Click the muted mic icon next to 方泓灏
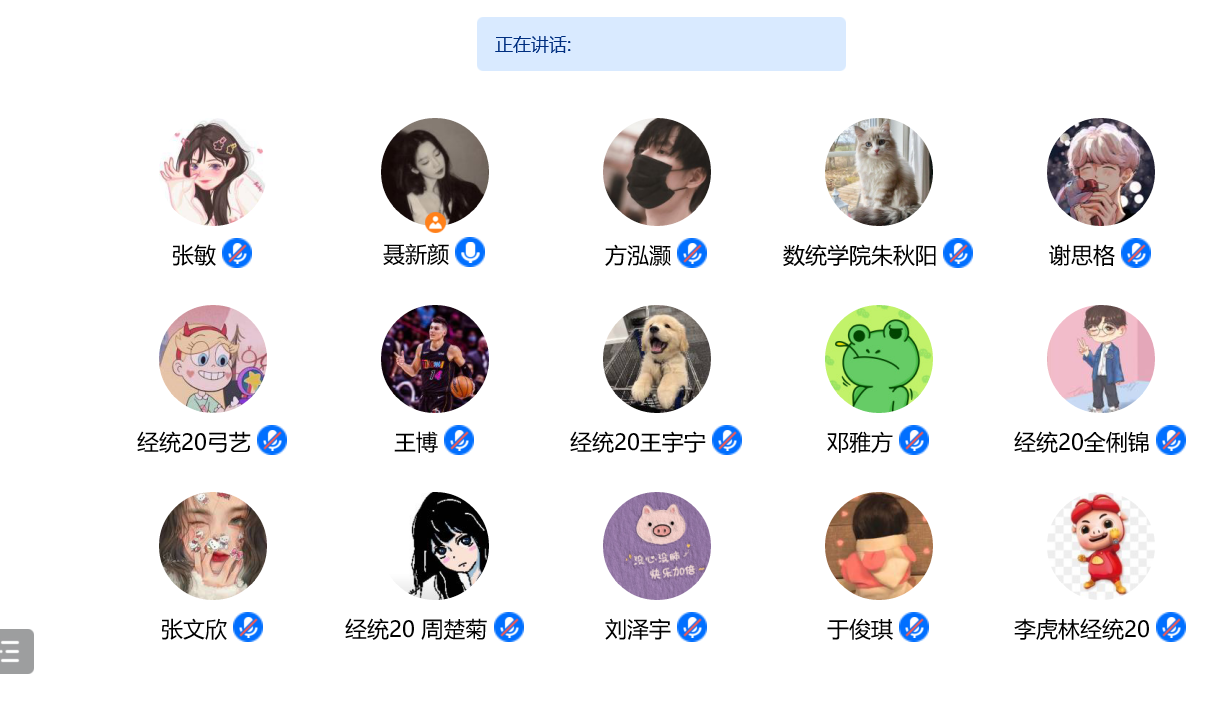Image resolution: width=1218 pixels, height=716 pixels. 692,253
